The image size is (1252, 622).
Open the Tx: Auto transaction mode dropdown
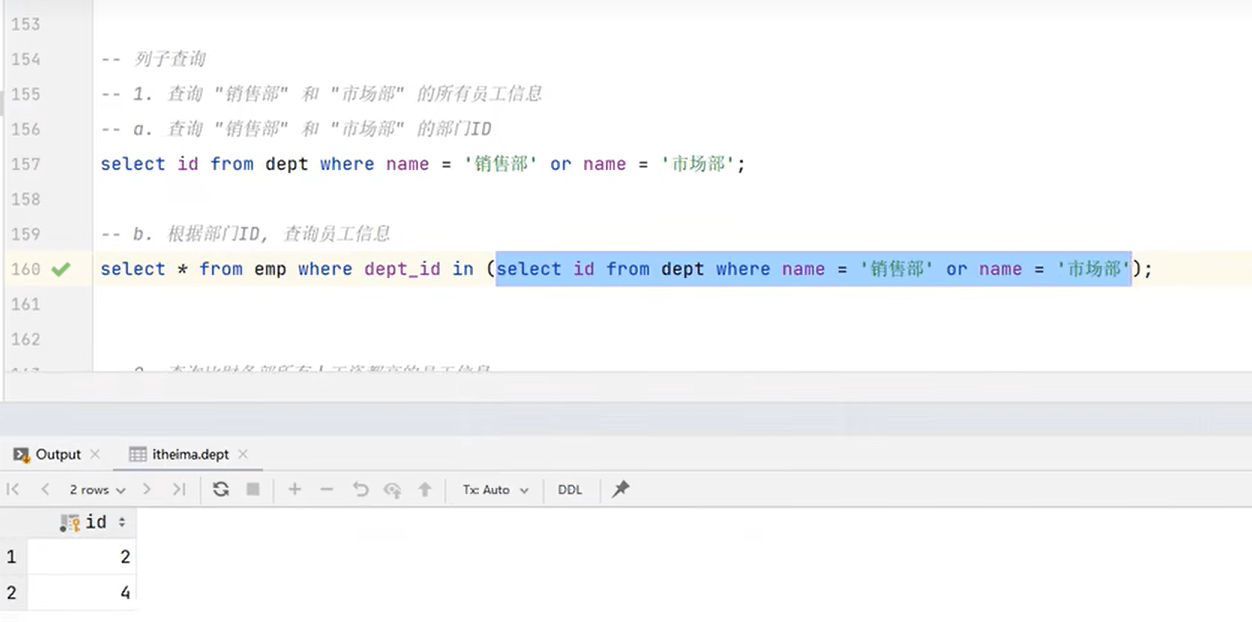[495, 490]
